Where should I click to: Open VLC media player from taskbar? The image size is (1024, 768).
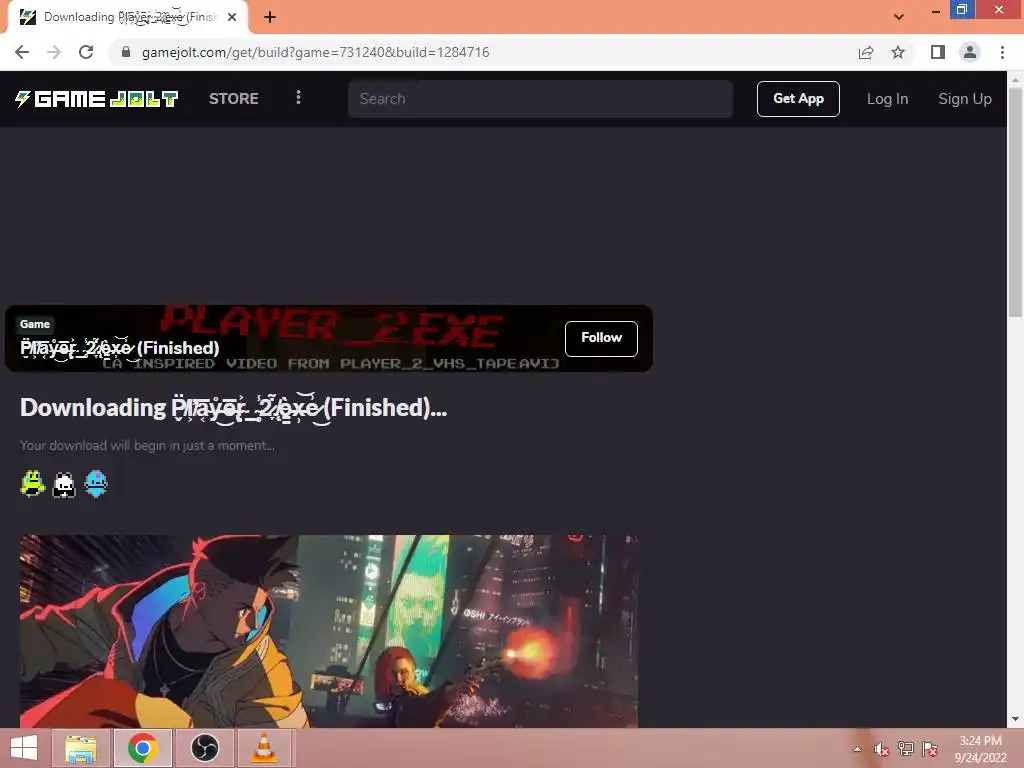pos(264,748)
